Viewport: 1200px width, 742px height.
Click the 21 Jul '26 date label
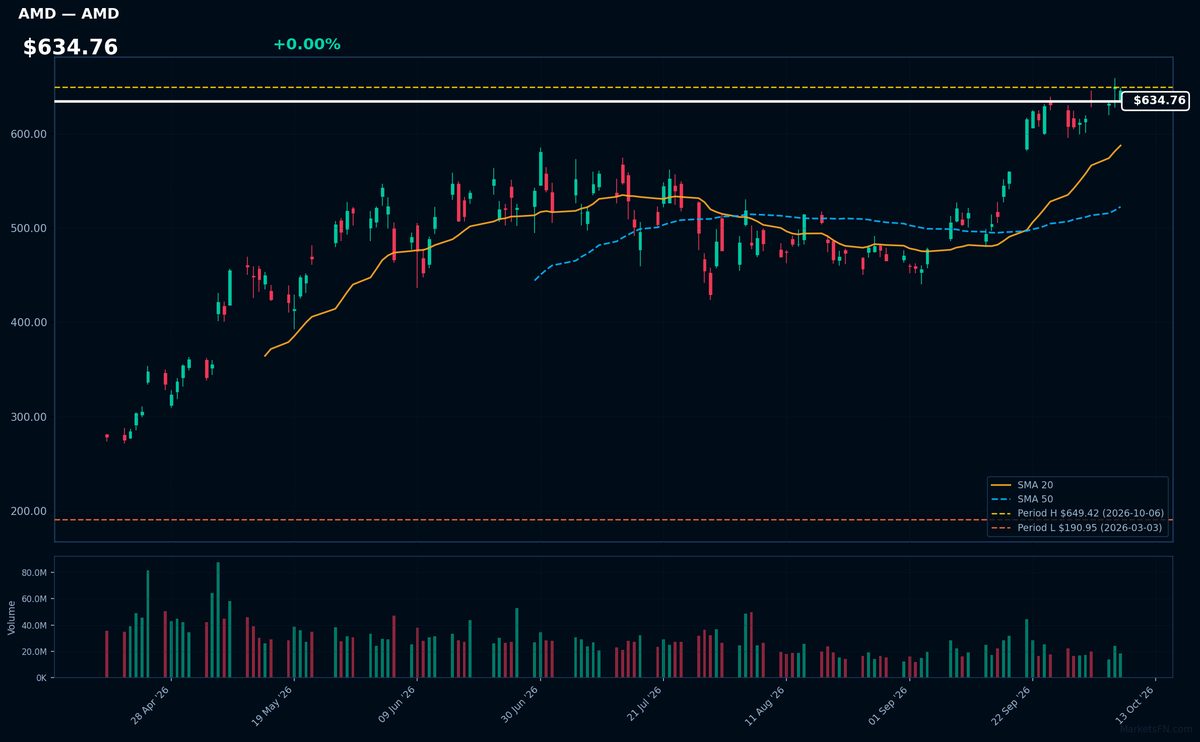click(x=643, y=705)
